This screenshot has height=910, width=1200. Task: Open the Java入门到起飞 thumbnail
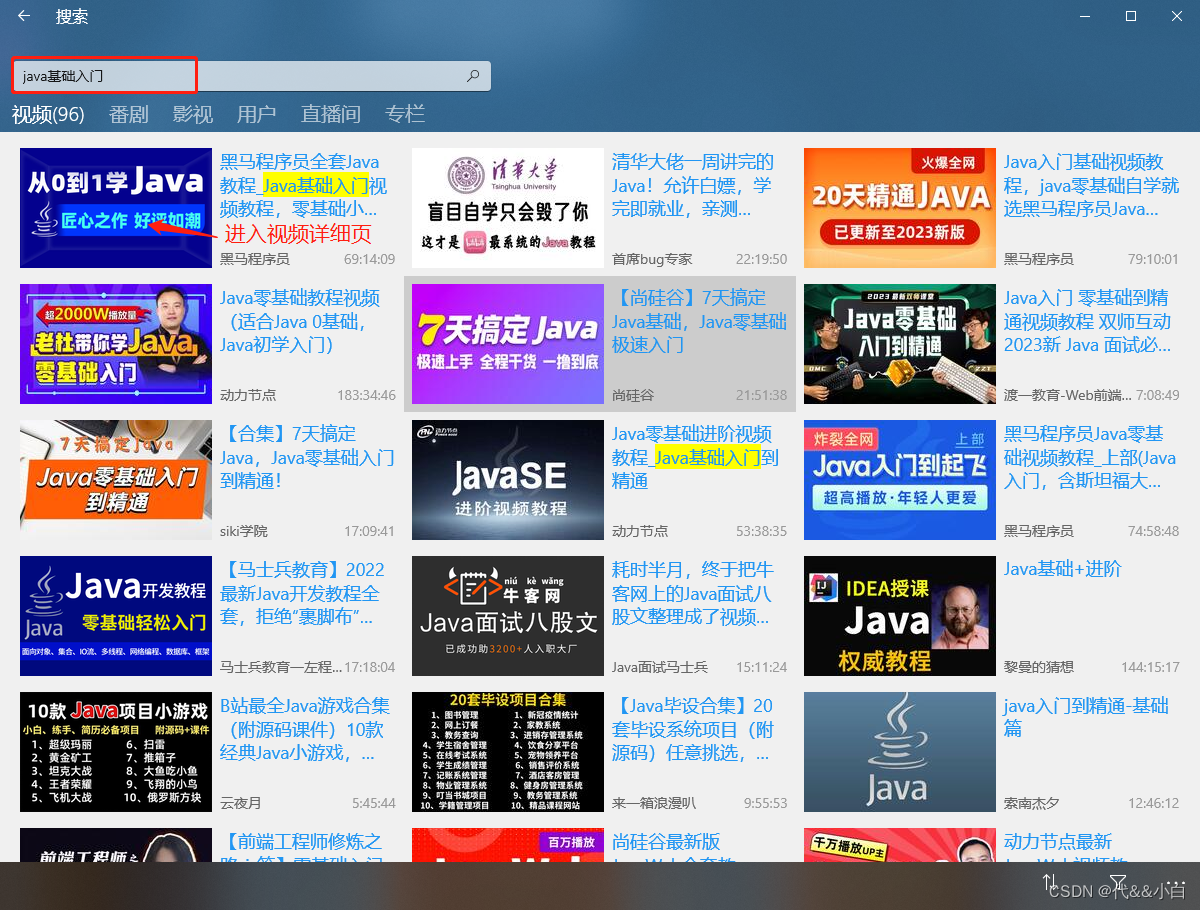(x=900, y=480)
